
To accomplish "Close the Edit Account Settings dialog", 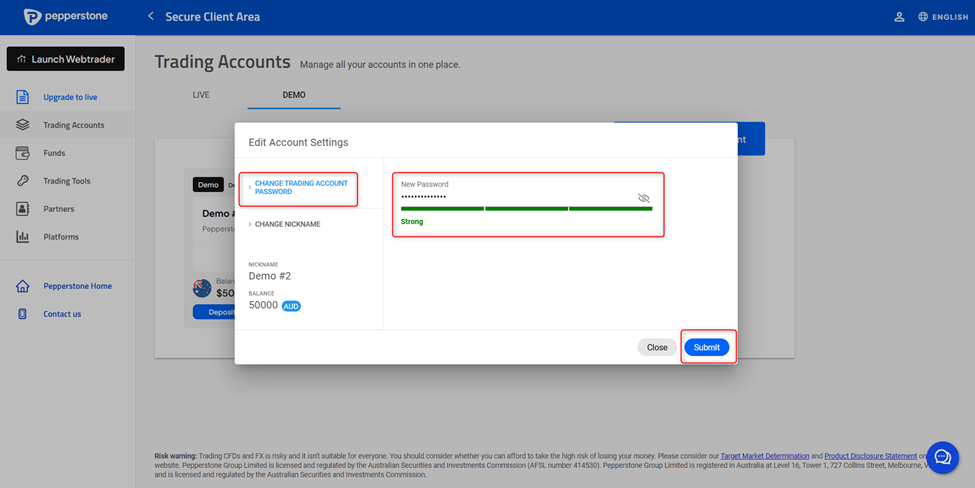I will (657, 347).
